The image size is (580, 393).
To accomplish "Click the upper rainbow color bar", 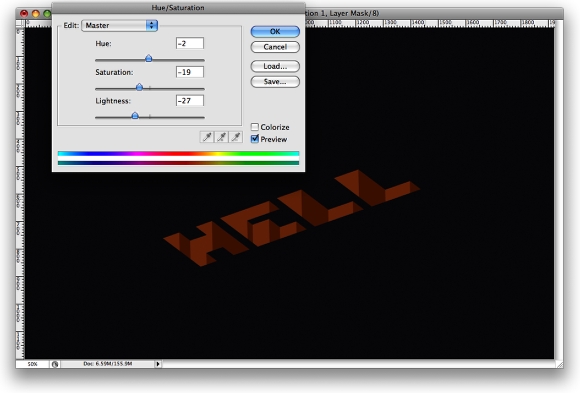I will click(x=178, y=154).
